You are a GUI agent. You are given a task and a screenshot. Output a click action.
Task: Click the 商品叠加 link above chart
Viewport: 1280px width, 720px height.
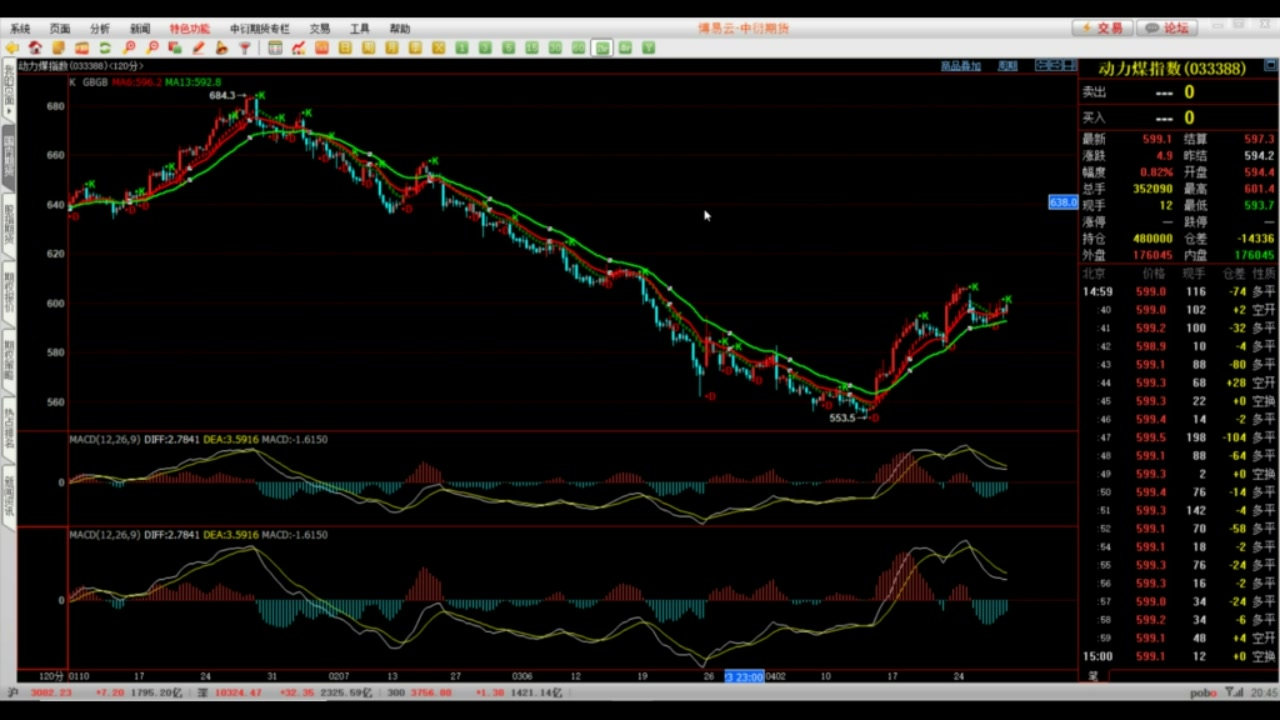point(961,66)
